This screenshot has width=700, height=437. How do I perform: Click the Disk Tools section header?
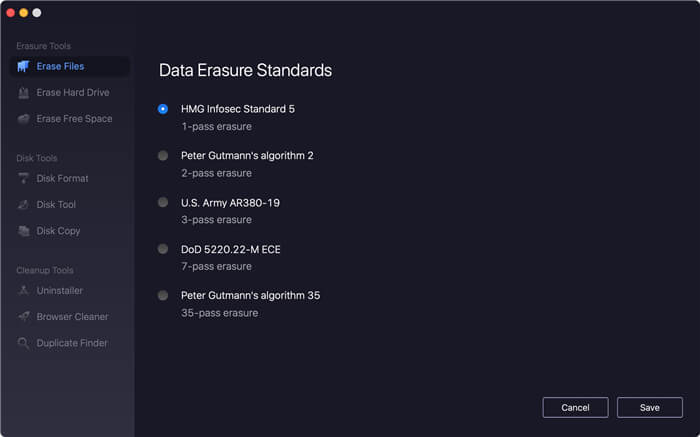37,158
